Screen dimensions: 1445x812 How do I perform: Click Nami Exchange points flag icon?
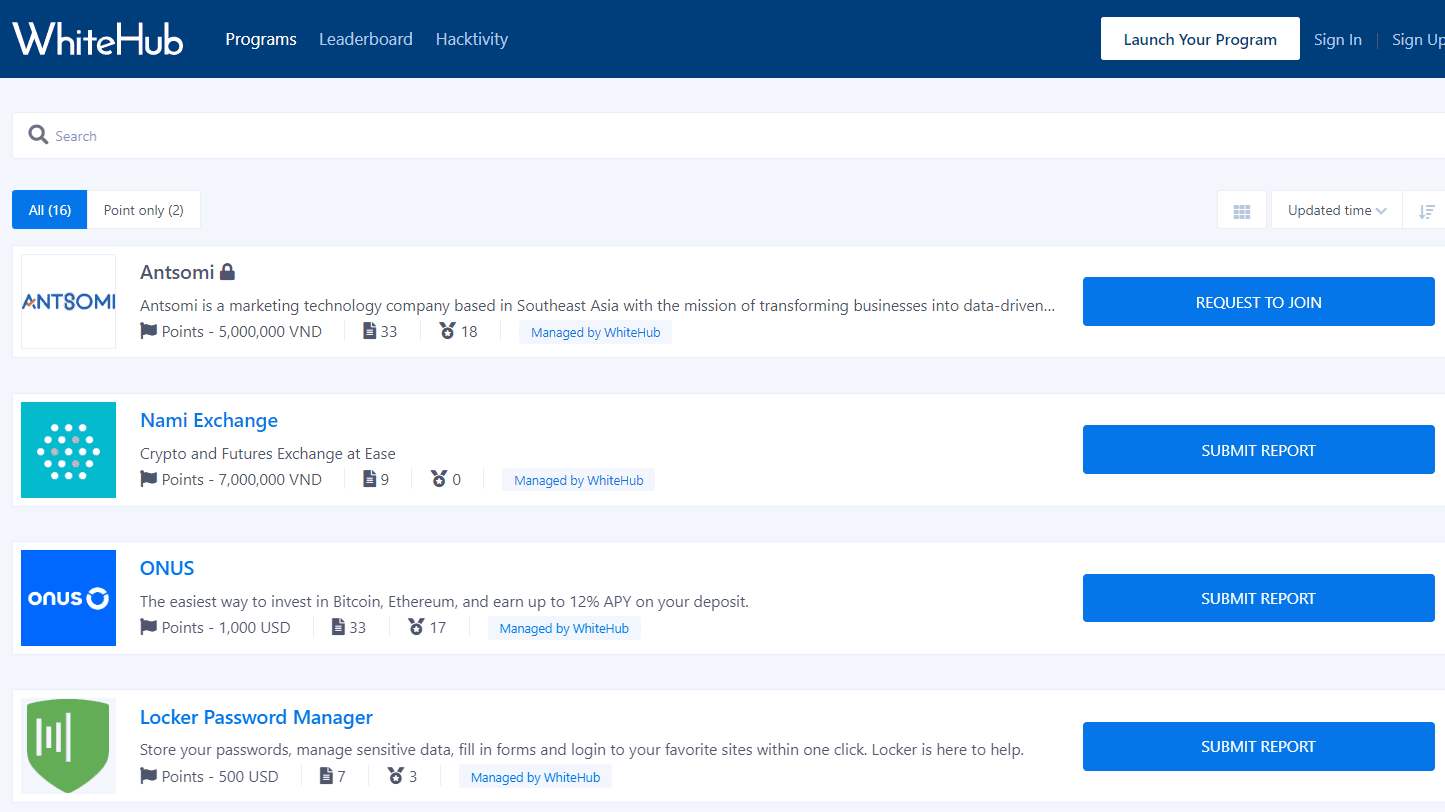tap(149, 479)
